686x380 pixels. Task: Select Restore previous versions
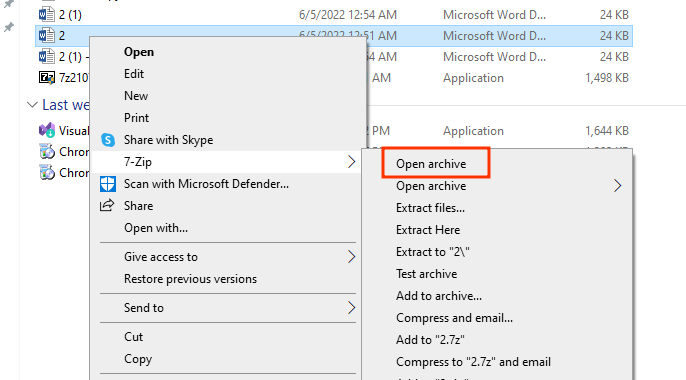pos(190,279)
